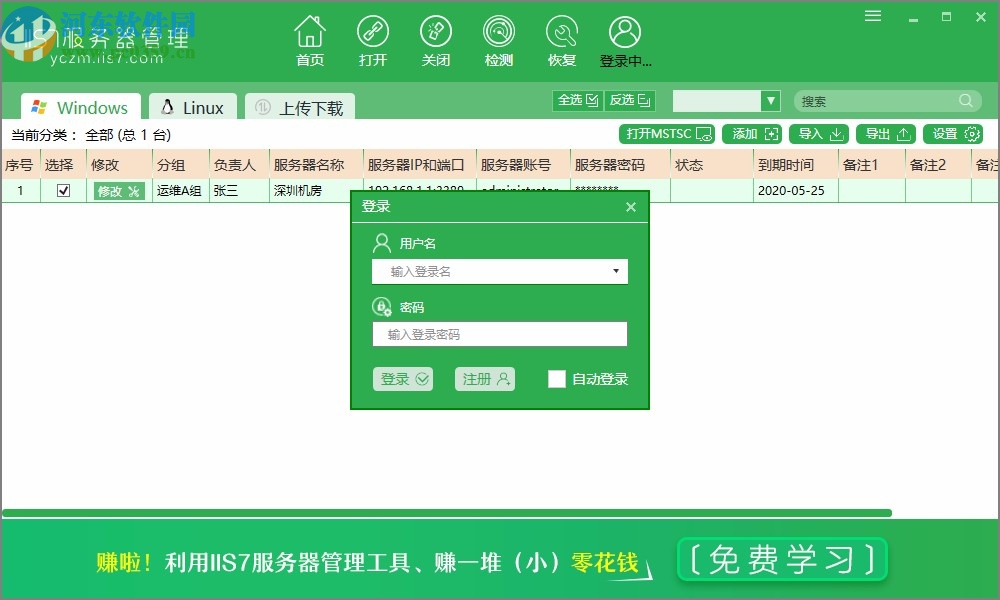1000x600 pixels.
Task: Click the username icon in login dialog
Action: click(382, 242)
